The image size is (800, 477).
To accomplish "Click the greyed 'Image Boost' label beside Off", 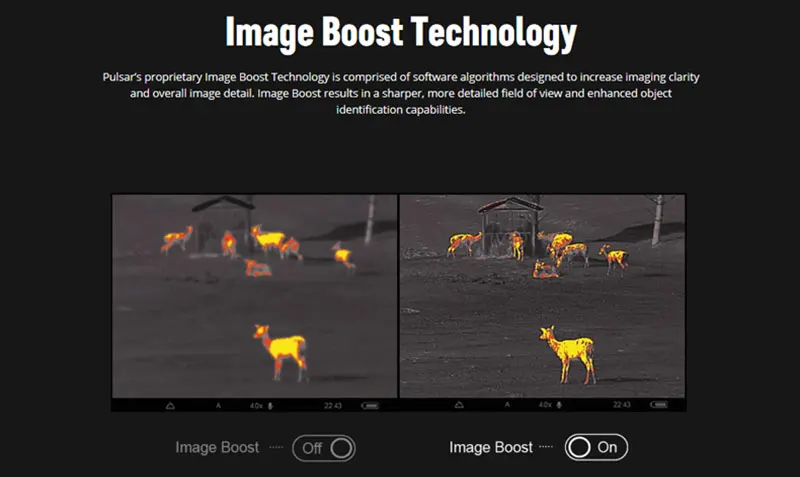I will click(x=217, y=447).
